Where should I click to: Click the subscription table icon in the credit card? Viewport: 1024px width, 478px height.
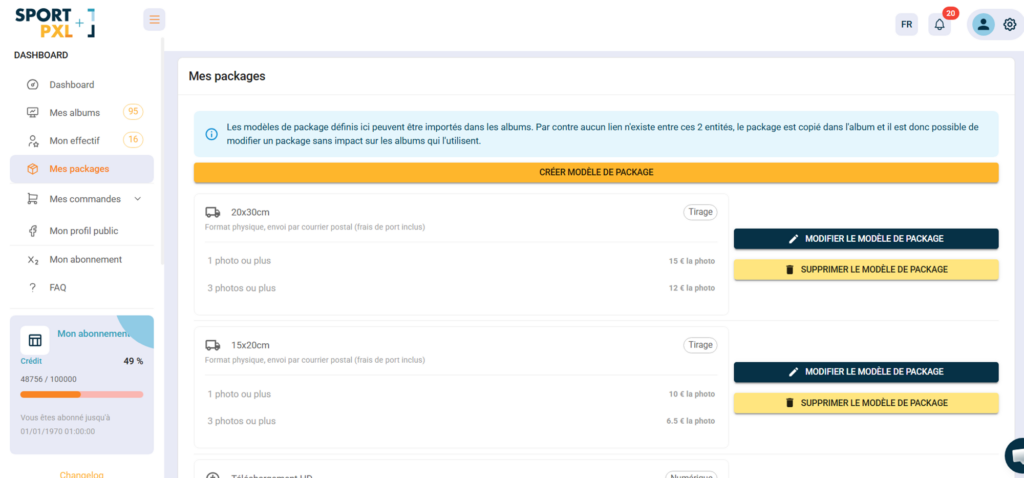coord(35,340)
